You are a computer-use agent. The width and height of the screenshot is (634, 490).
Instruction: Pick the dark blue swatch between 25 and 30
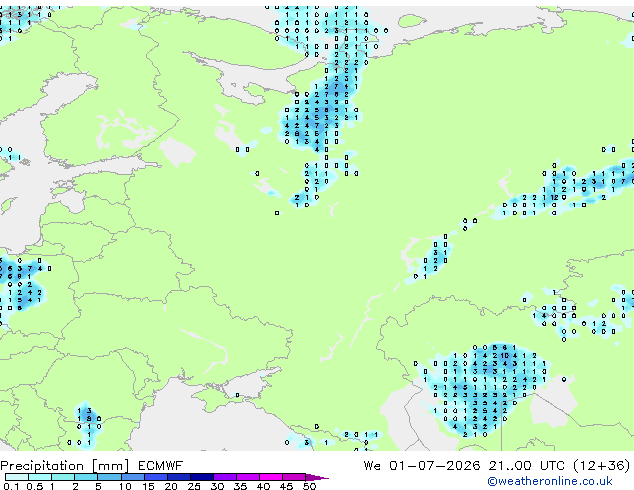(201, 477)
